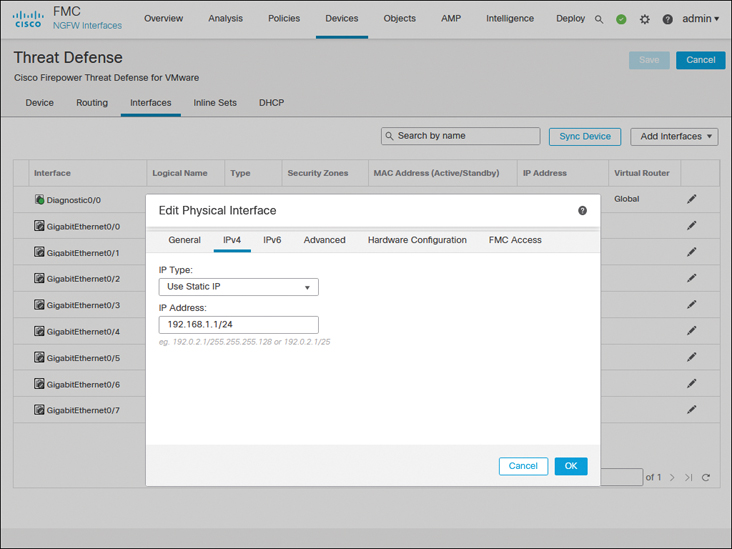This screenshot has height=549, width=732.
Task: Click the help question mark in top bar
Action: click(x=667, y=19)
